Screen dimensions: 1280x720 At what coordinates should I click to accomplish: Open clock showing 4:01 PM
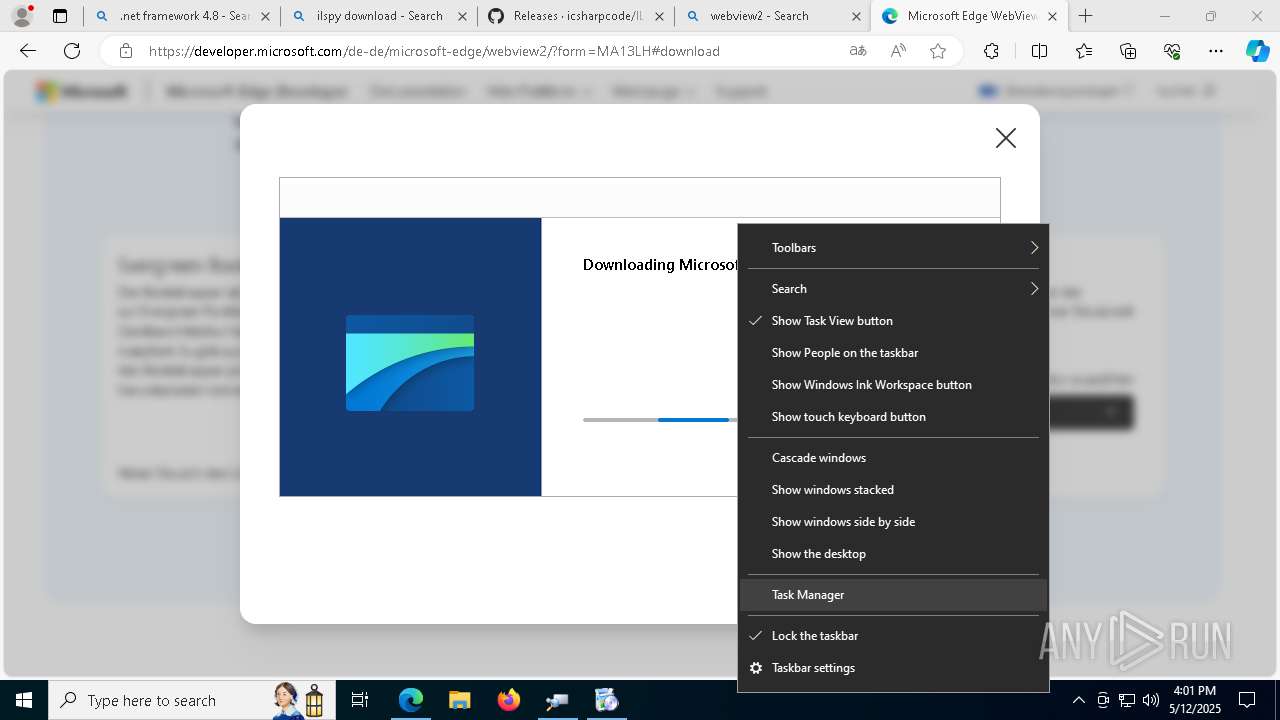(1195, 700)
